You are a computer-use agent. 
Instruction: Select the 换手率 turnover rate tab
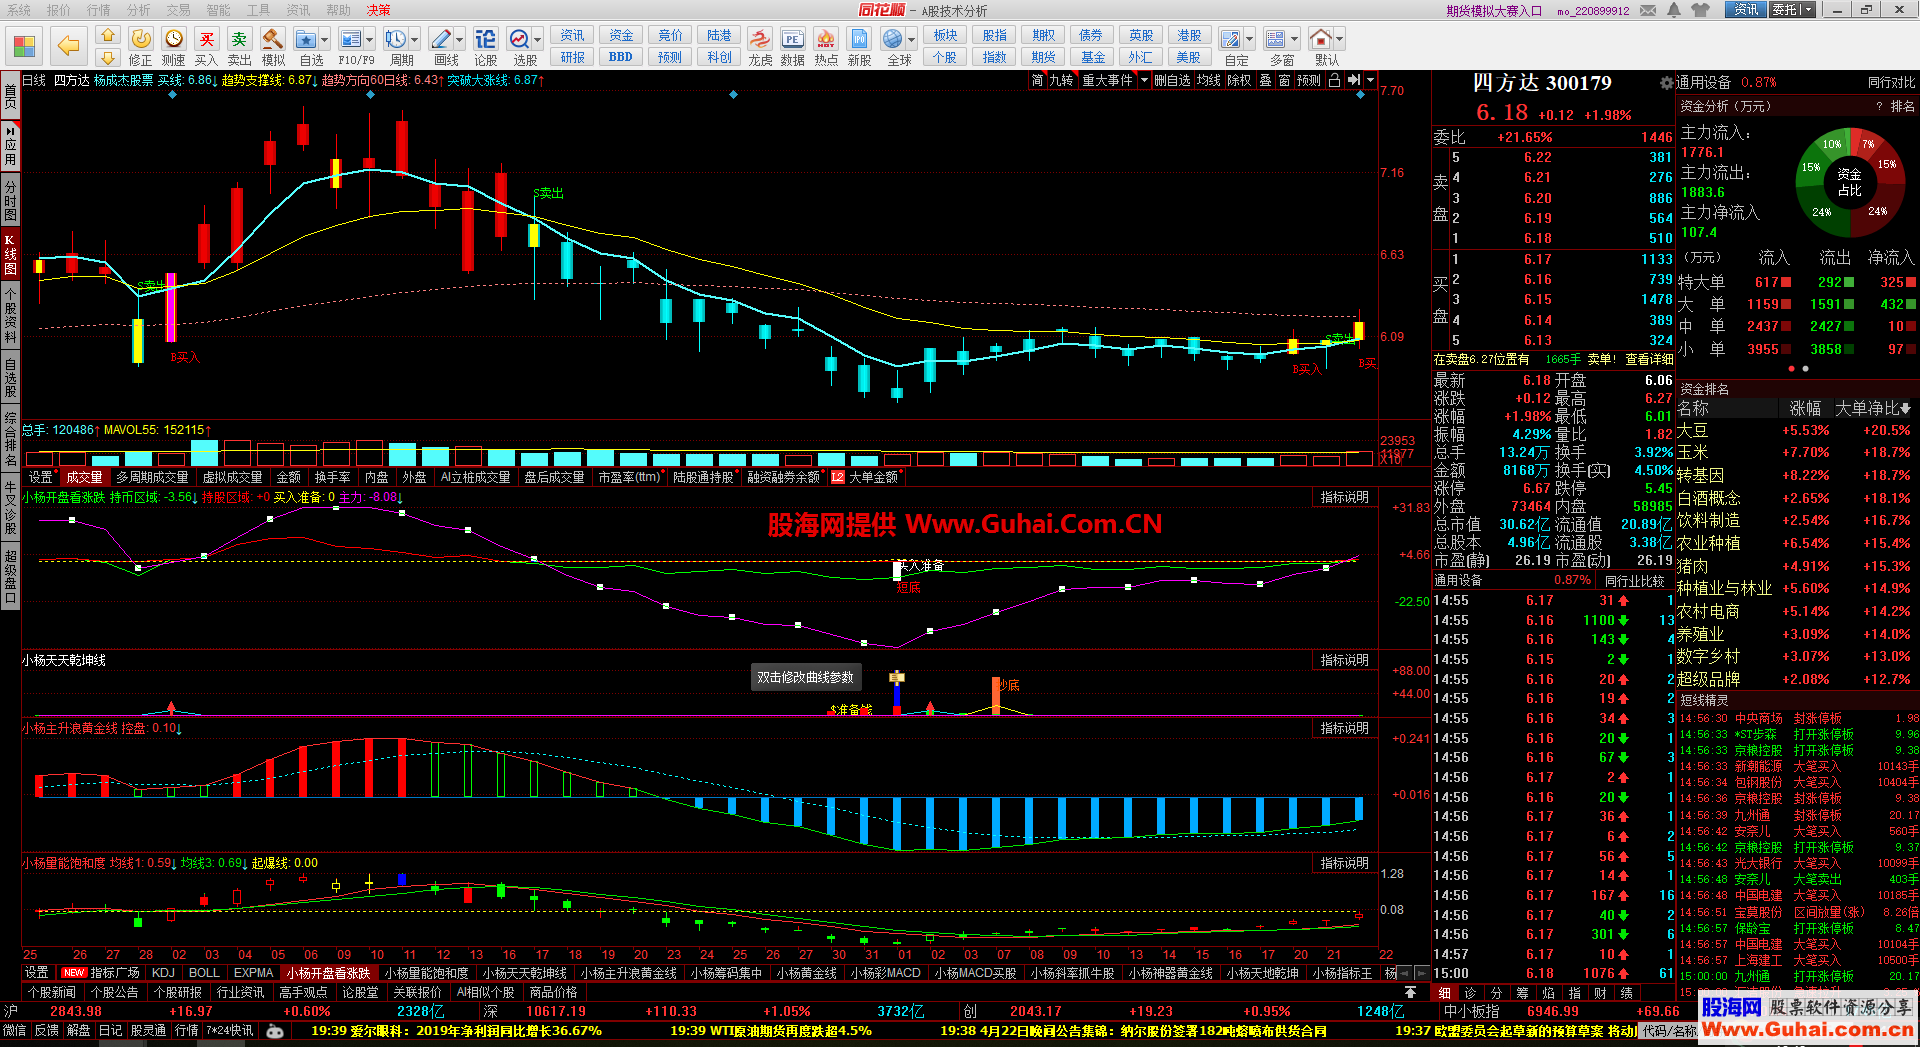click(x=332, y=477)
